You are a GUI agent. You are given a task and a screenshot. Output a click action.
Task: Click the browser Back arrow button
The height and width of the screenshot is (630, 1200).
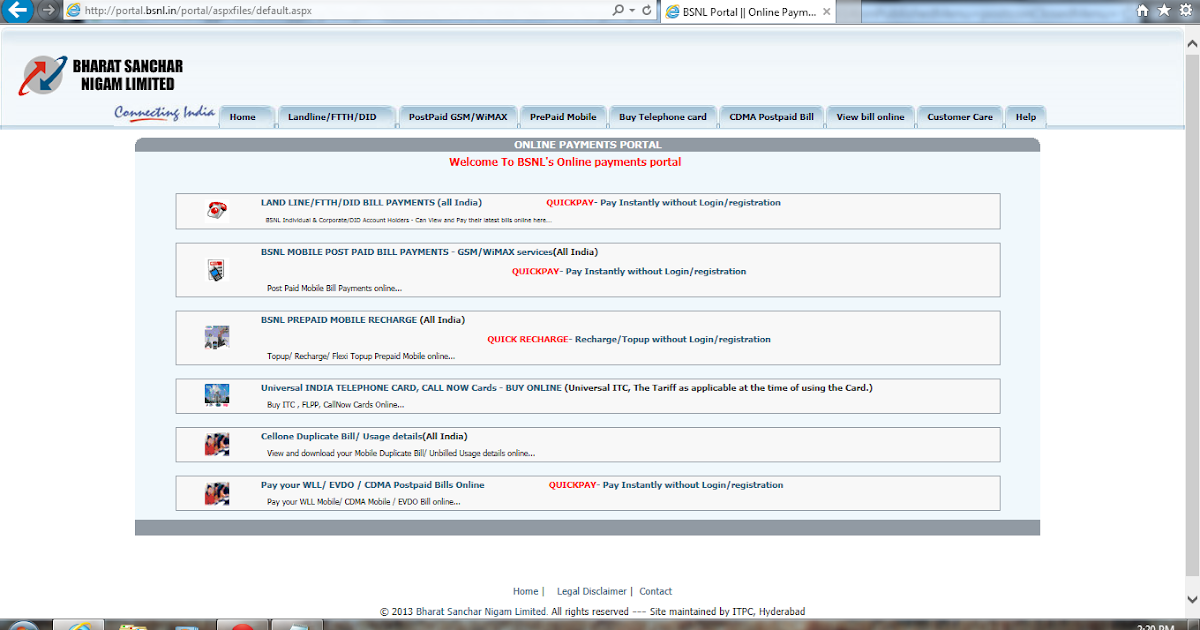coord(18,10)
